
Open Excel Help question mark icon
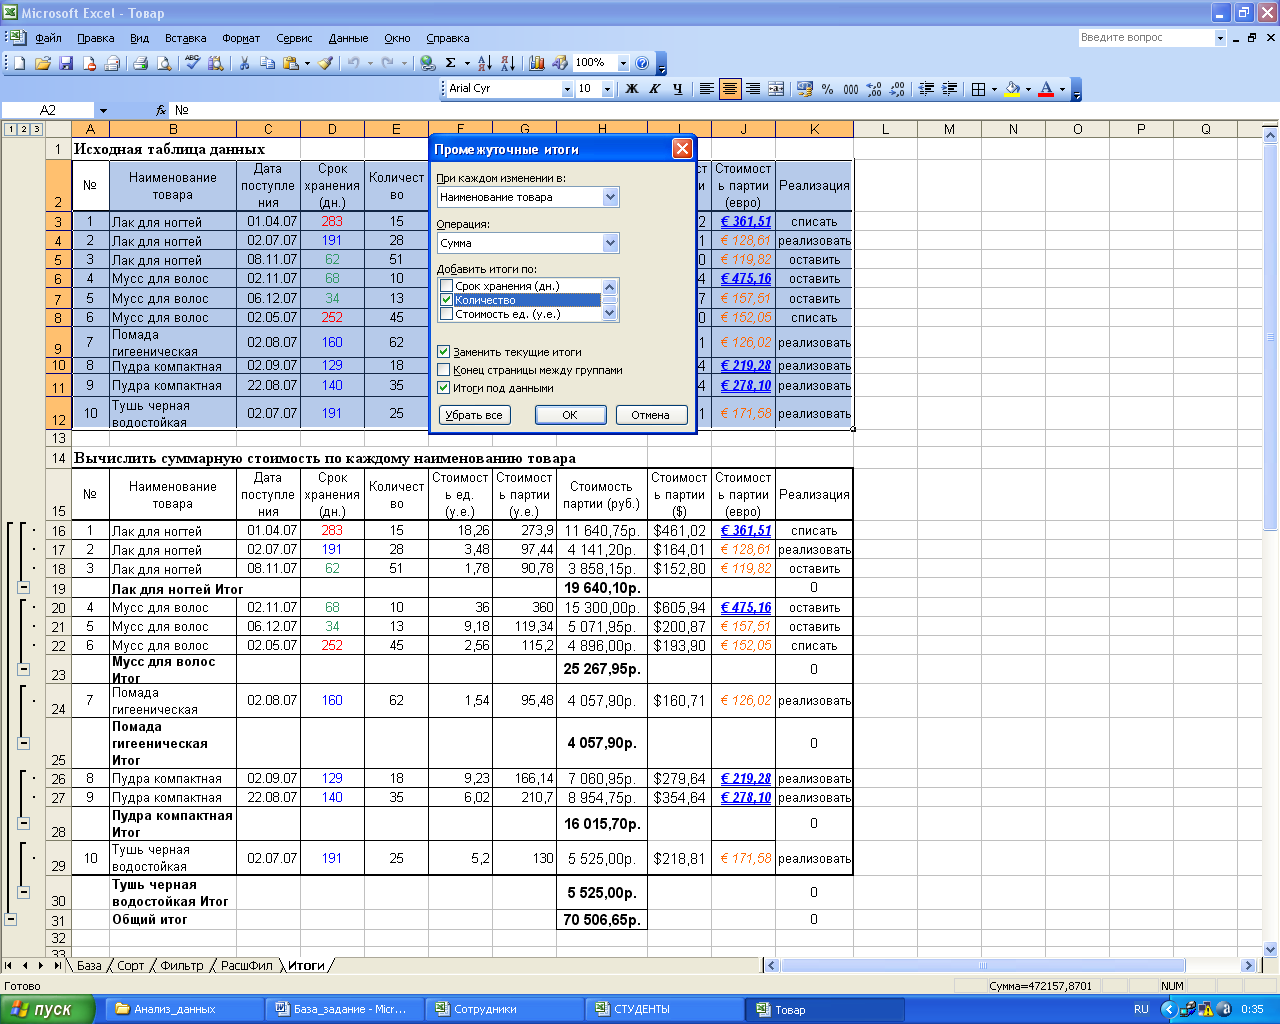(642, 63)
